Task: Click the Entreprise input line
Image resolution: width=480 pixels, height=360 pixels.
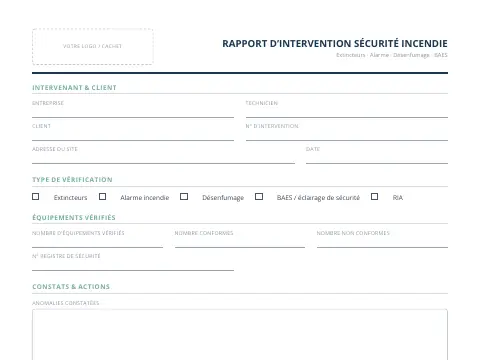Action: tap(133, 112)
